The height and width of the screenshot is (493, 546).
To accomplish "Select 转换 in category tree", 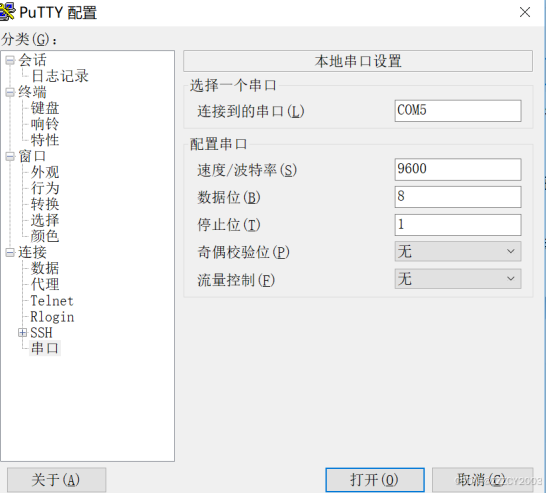I will [45, 204].
